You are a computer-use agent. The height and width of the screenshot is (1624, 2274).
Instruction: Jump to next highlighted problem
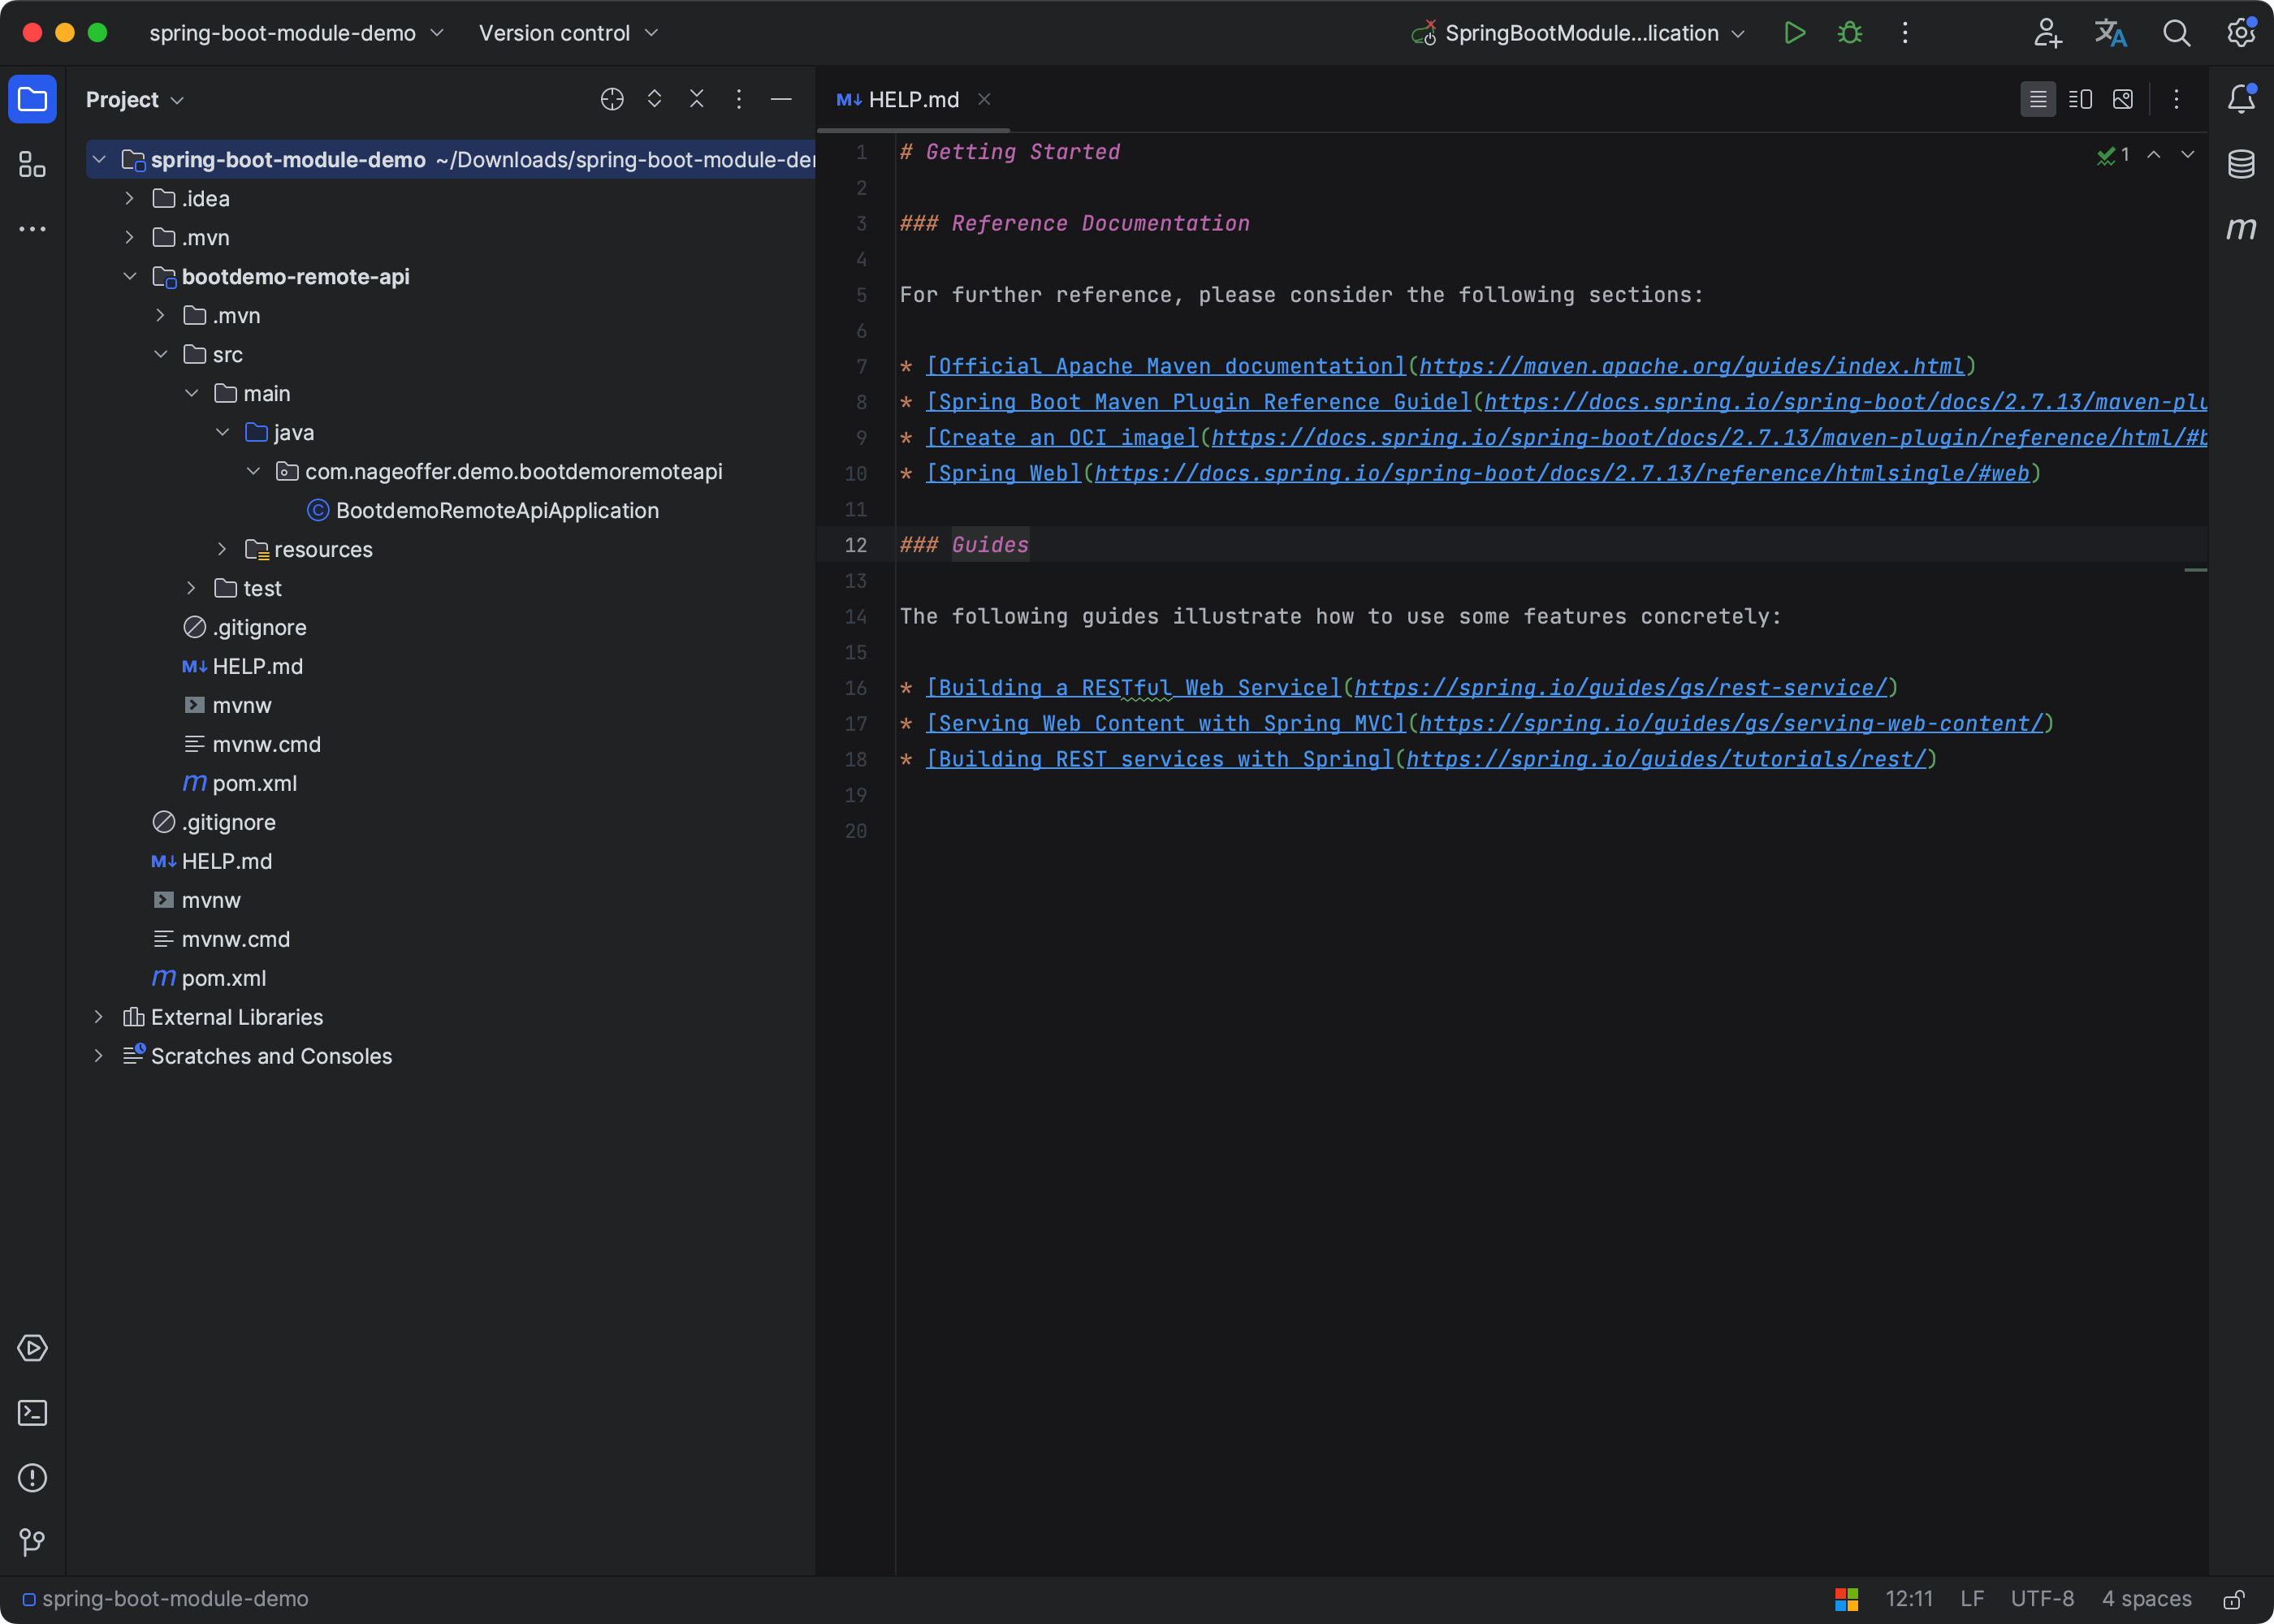(x=2188, y=155)
